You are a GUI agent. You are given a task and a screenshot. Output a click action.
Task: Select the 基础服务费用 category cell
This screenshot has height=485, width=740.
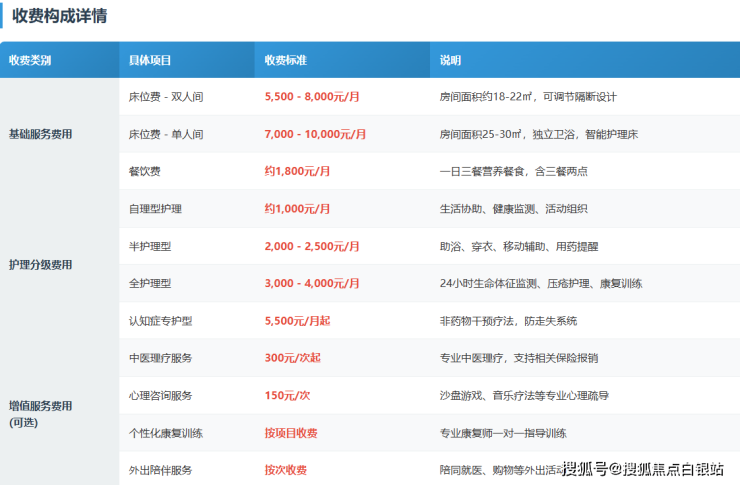click(x=59, y=134)
